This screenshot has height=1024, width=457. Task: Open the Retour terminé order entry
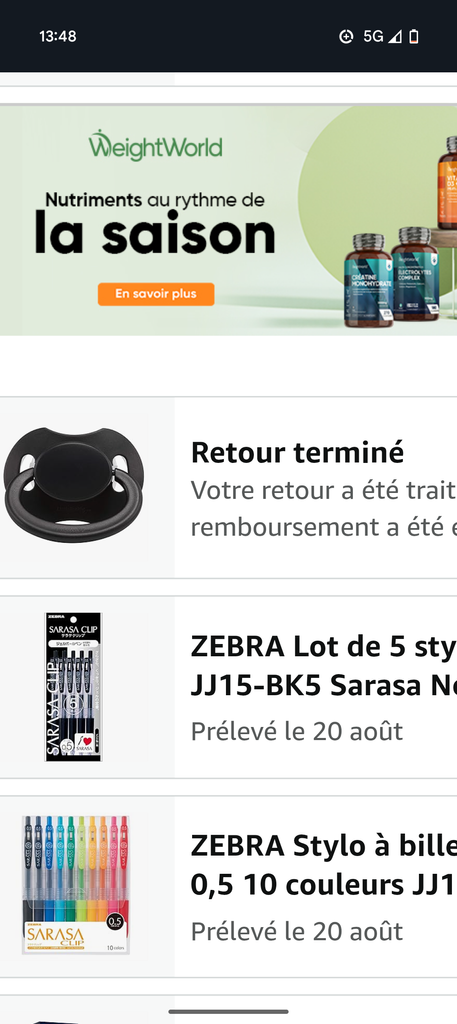pyautogui.click(x=228, y=487)
